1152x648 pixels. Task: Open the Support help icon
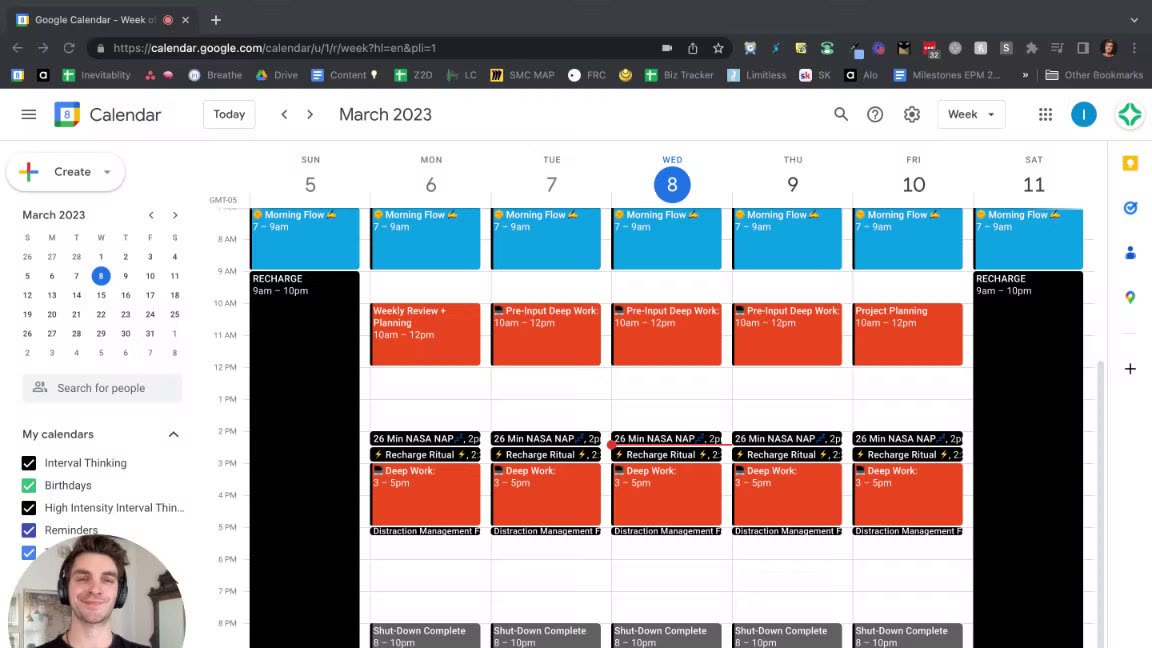[x=875, y=115]
